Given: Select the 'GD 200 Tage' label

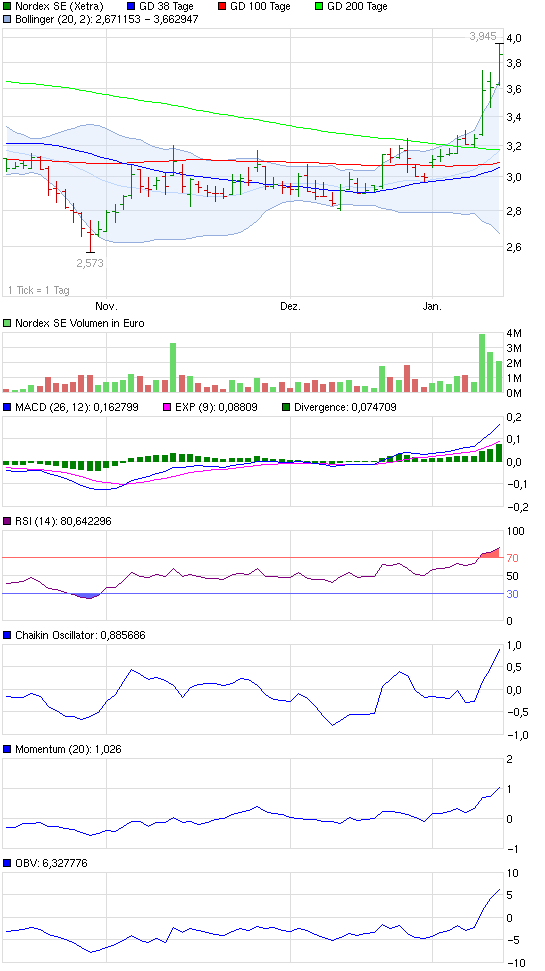Looking at the screenshot, I should tap(357, 6).
